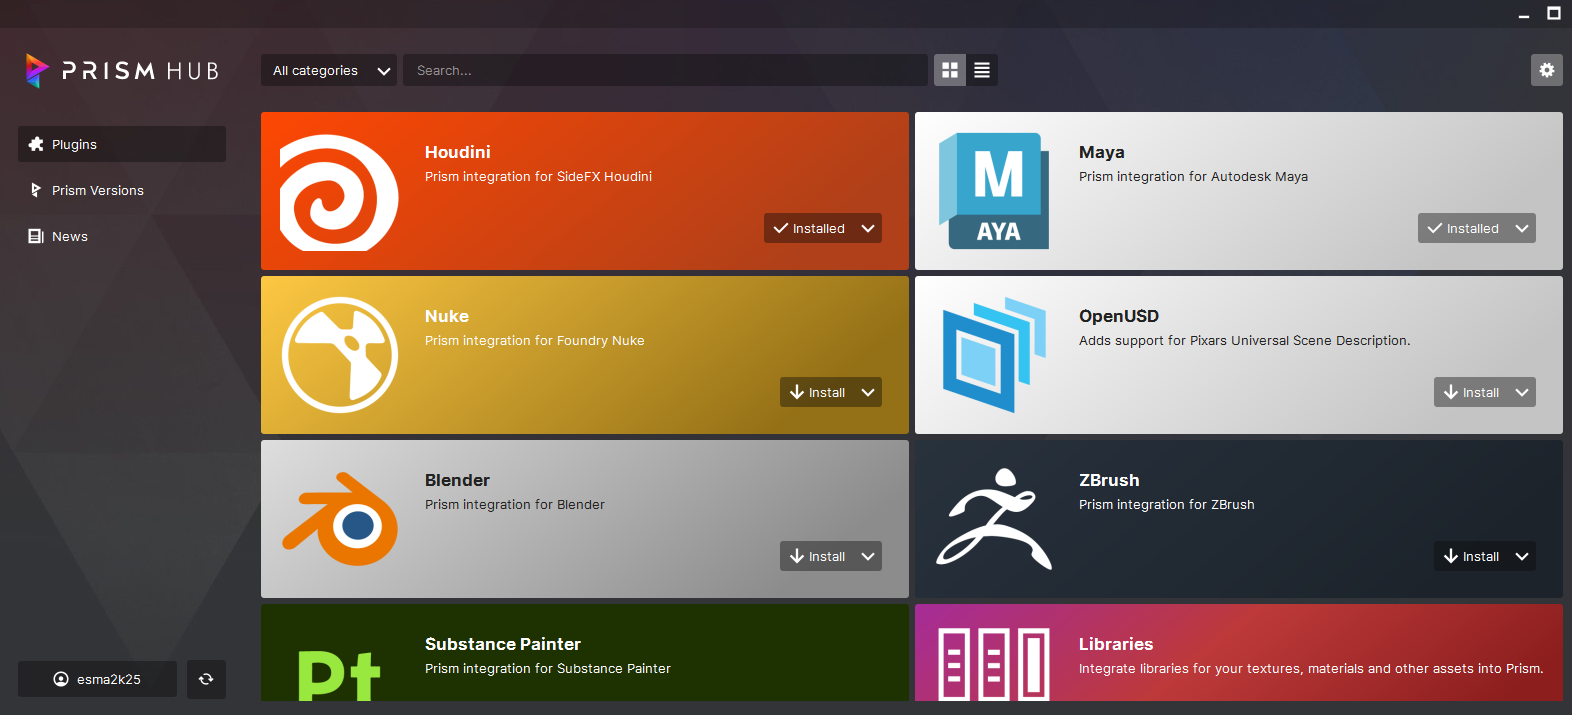Click the Nuke radiation logo

click(x=340, y=355)
